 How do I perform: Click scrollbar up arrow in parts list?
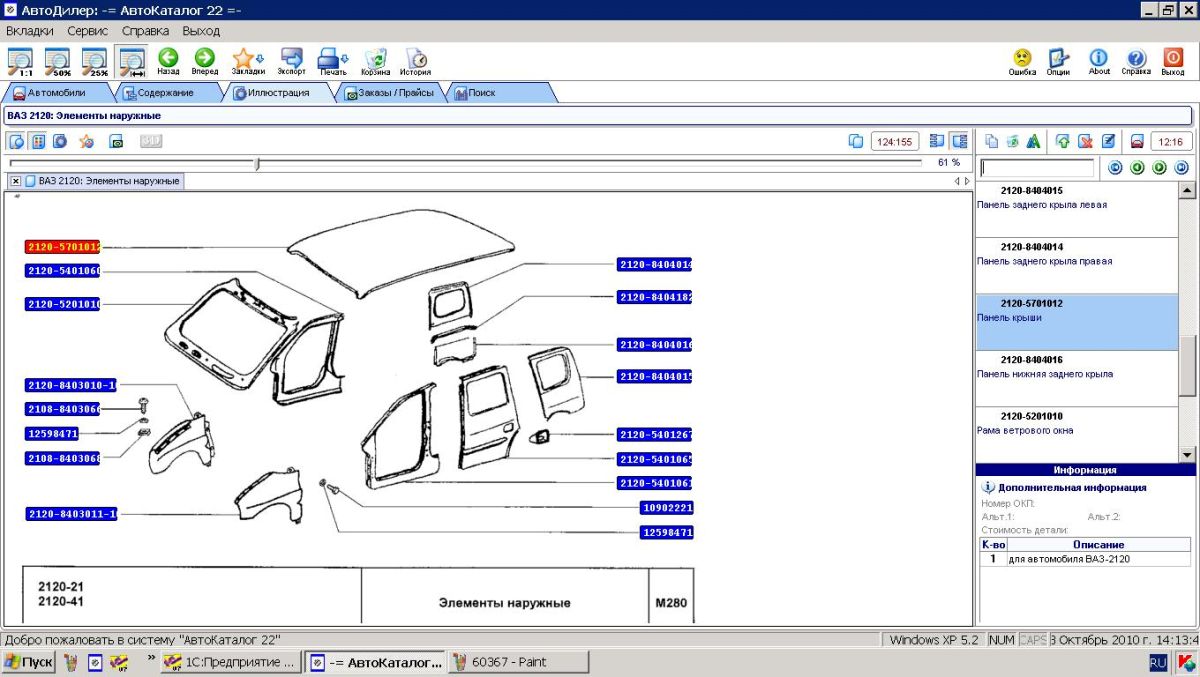point(1187,190)
